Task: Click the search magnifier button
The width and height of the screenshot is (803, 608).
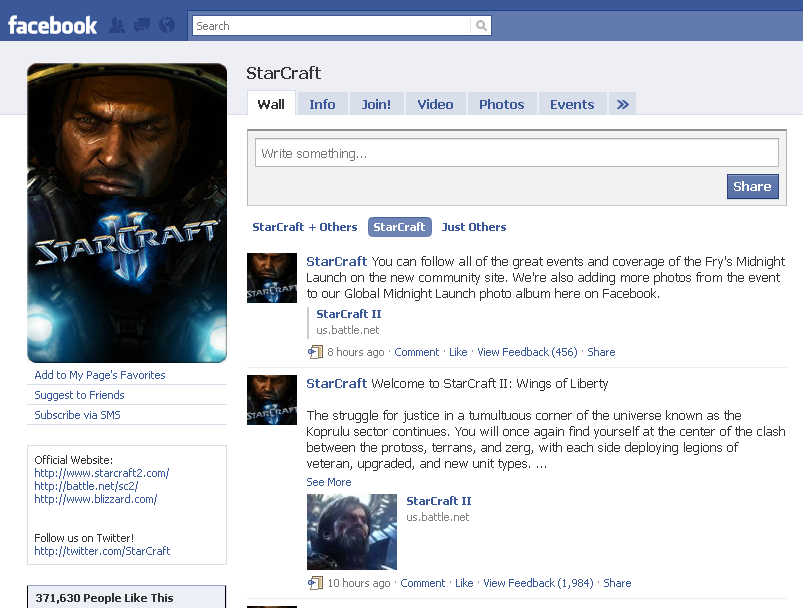Action: (481, 26)
